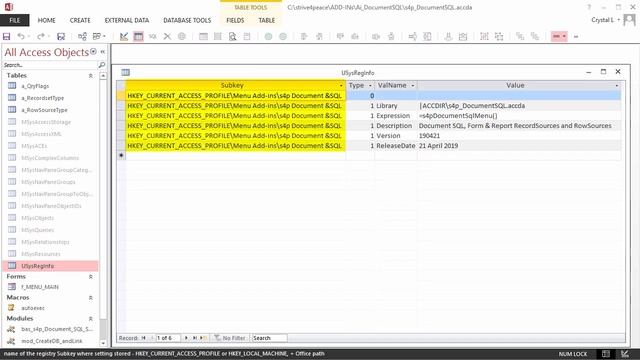Collapse the Modules group

pyautogui.click(x=91, y=319)
